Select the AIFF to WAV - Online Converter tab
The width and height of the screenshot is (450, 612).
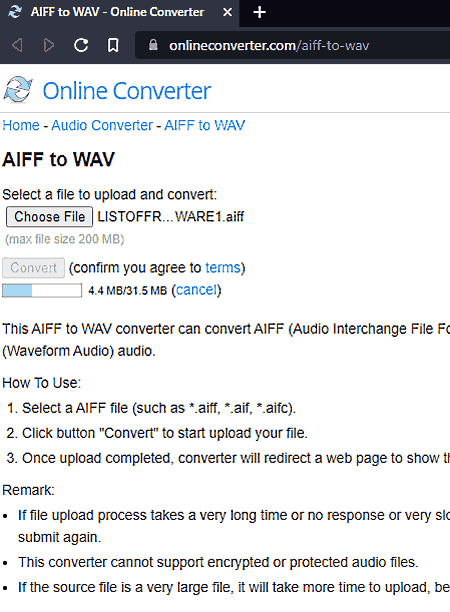coord(119,13)
